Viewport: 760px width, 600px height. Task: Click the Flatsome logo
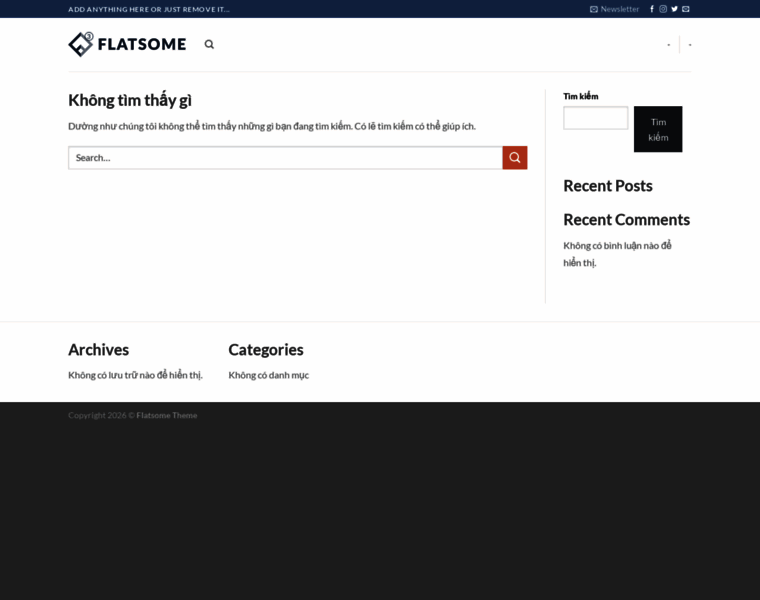coord(127,44)
